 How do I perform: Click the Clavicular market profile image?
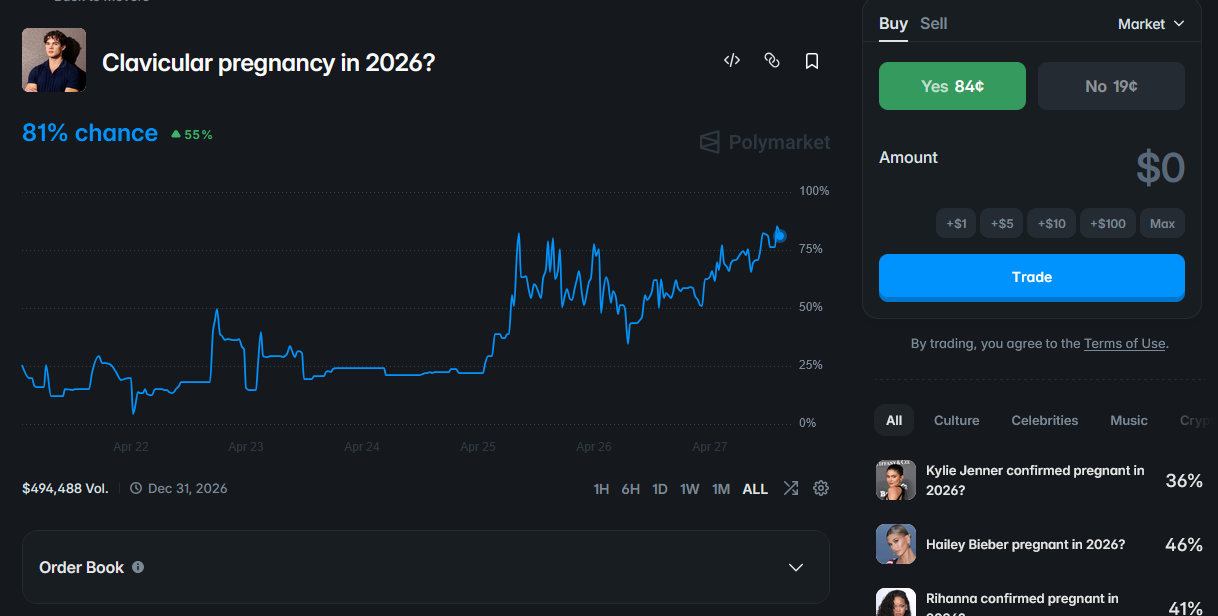[54, 60]
